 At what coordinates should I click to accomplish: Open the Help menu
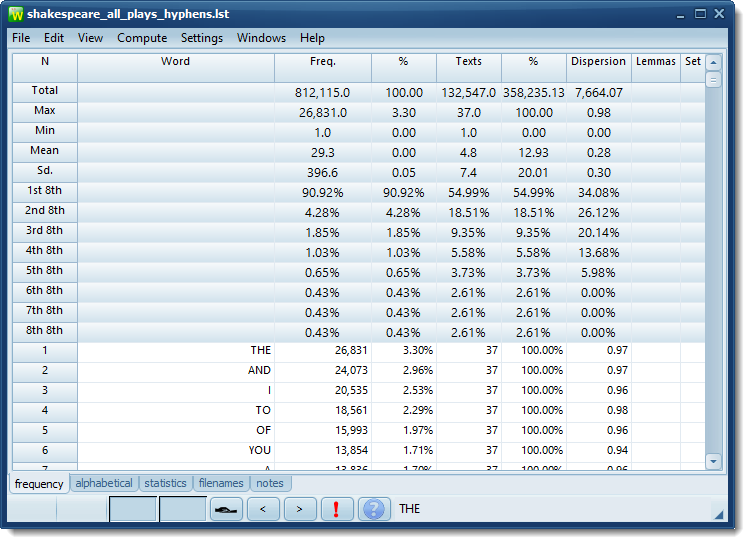point(312,38)
